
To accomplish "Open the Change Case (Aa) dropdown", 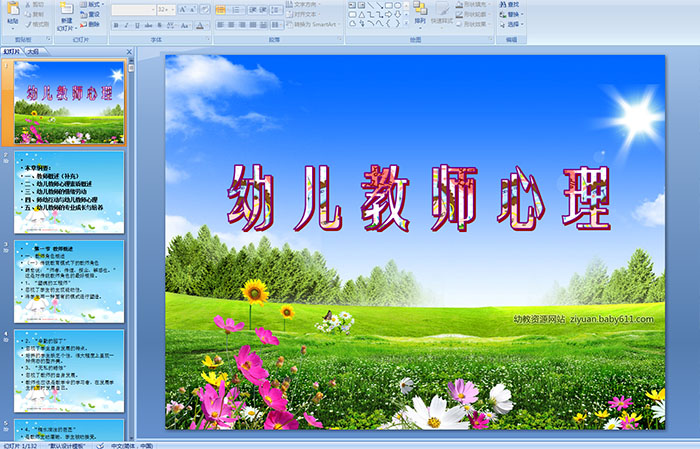I will (185, 25).
